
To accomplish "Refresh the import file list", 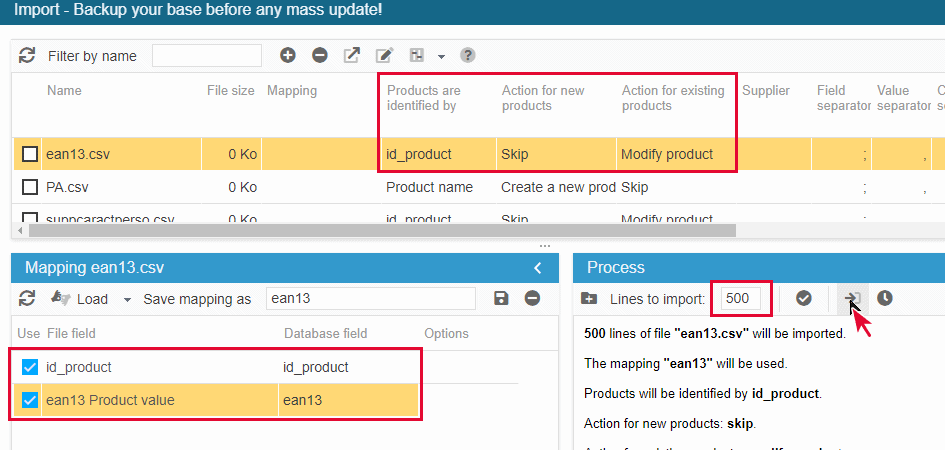I will pyautogui.click(x=27, y=56).
